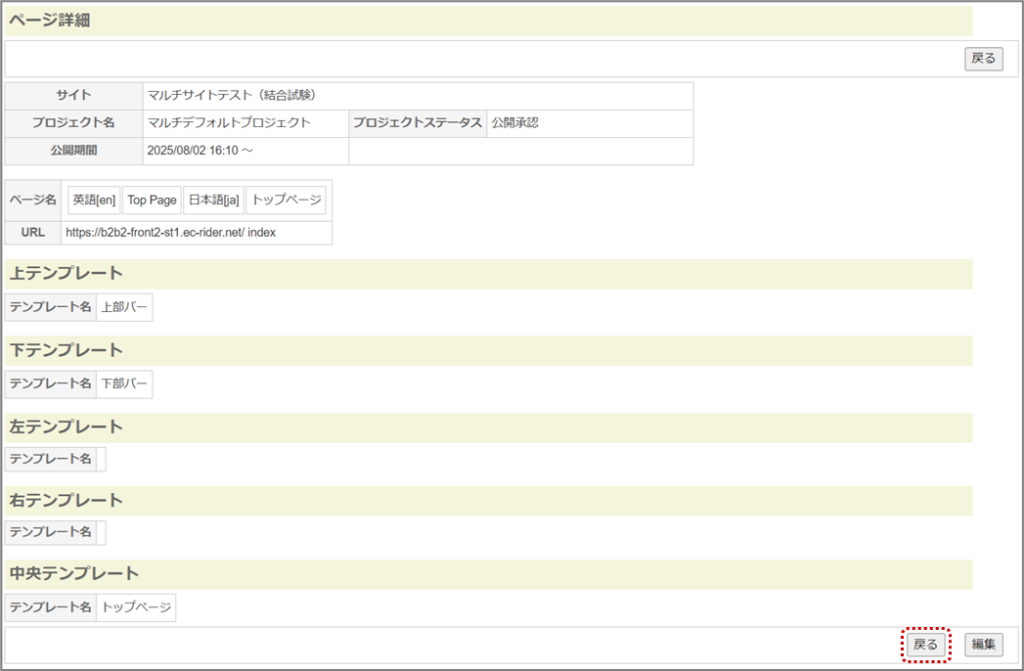
Task: Click the ページ詳細 heading
Action: pos(50,20)
